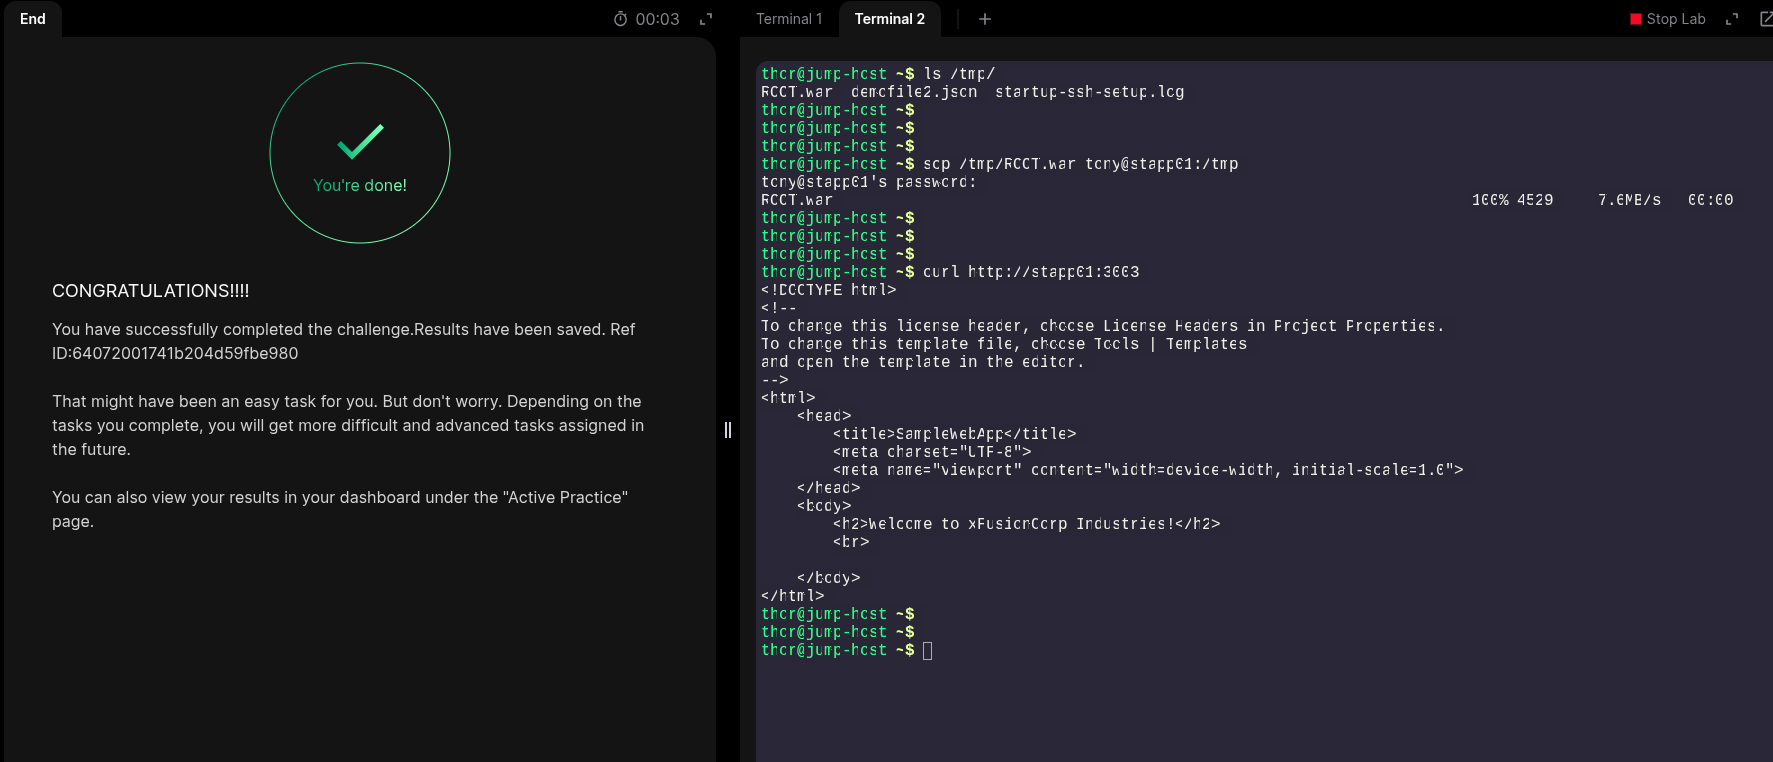The width and height of the screenshot is (1773, 762).
Task: Click the terminal cursor at last prompt
Action: pos(928,651)
